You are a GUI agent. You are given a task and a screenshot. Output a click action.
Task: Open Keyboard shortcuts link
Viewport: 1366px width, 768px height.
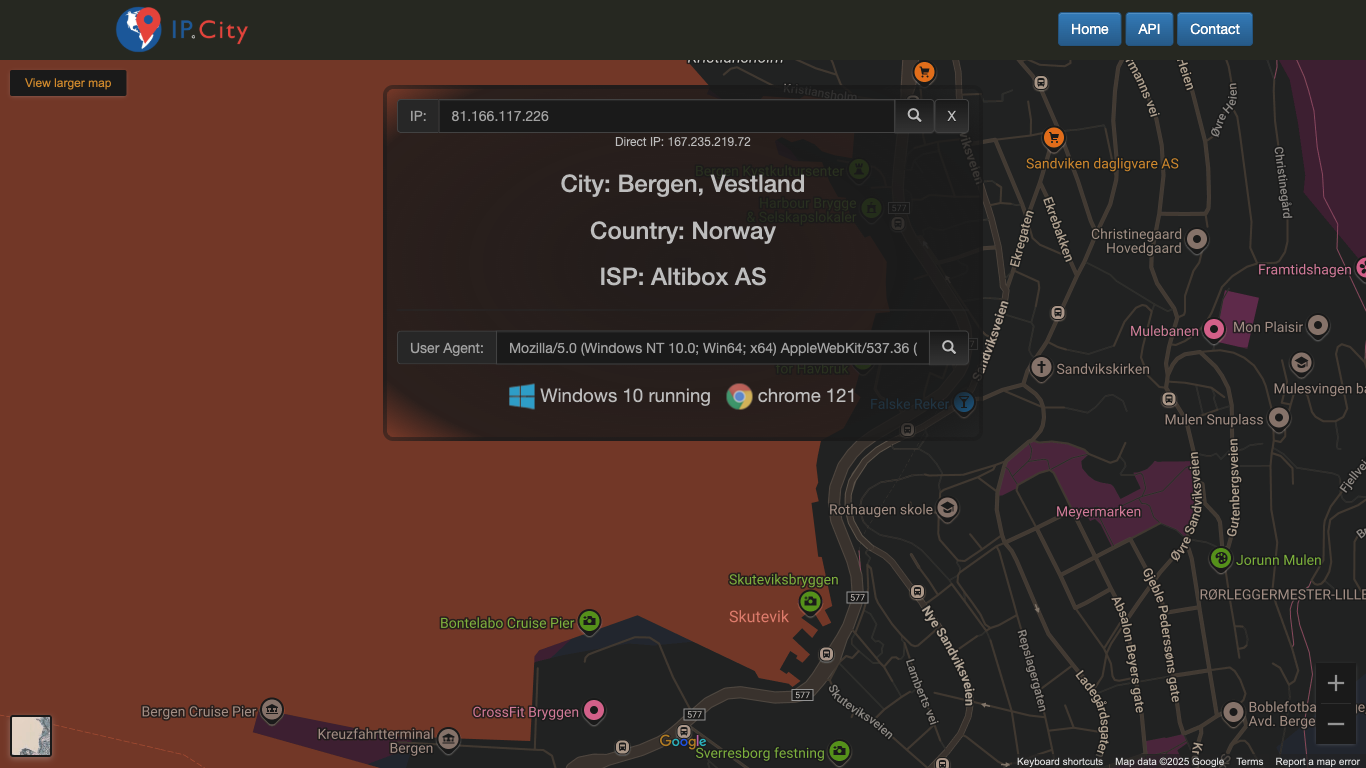[1060, 762]
